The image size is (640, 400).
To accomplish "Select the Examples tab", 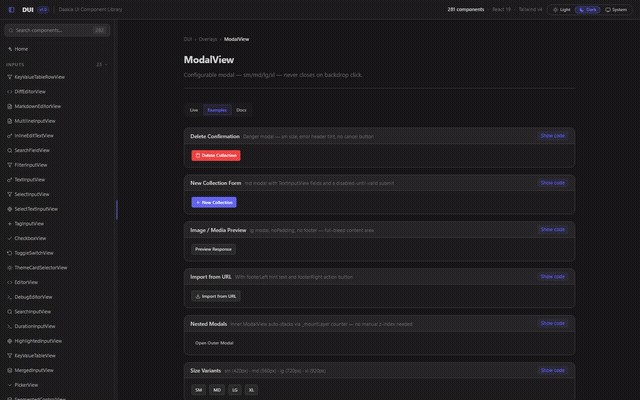I will 217,110.
